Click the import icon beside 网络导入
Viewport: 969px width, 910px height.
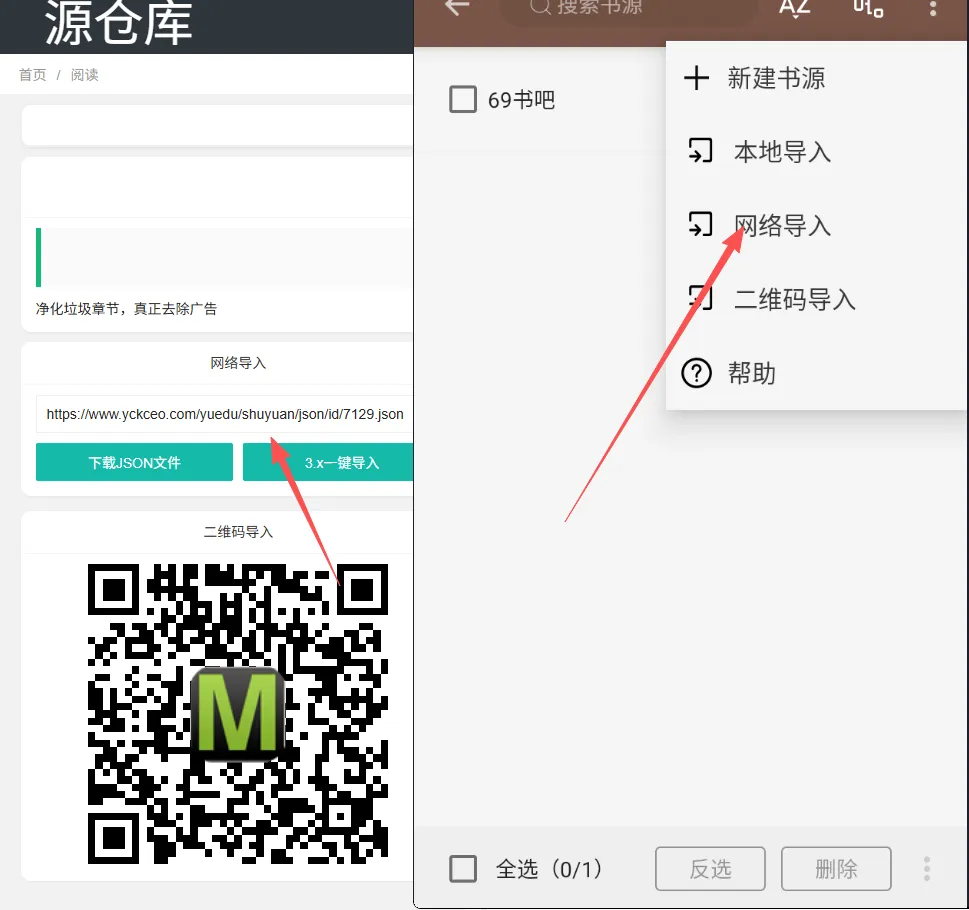click(x=700, y=224)
